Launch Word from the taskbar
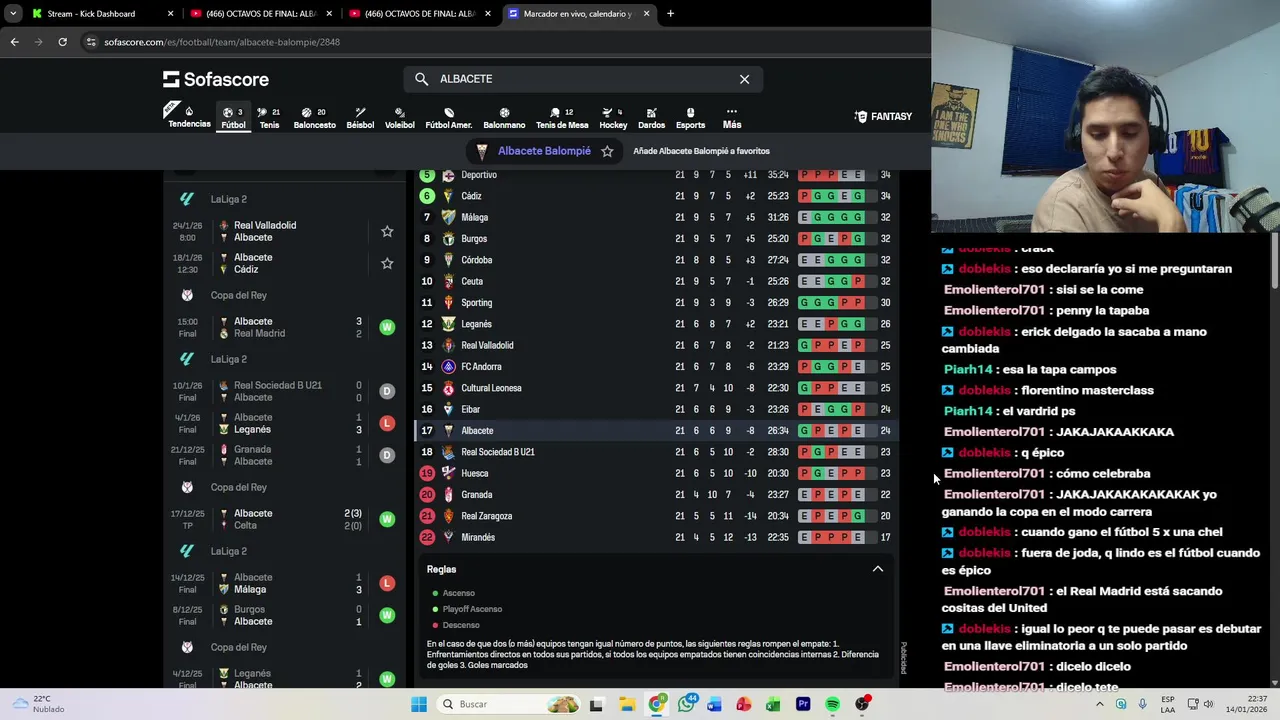 click(x=714, y=704)
